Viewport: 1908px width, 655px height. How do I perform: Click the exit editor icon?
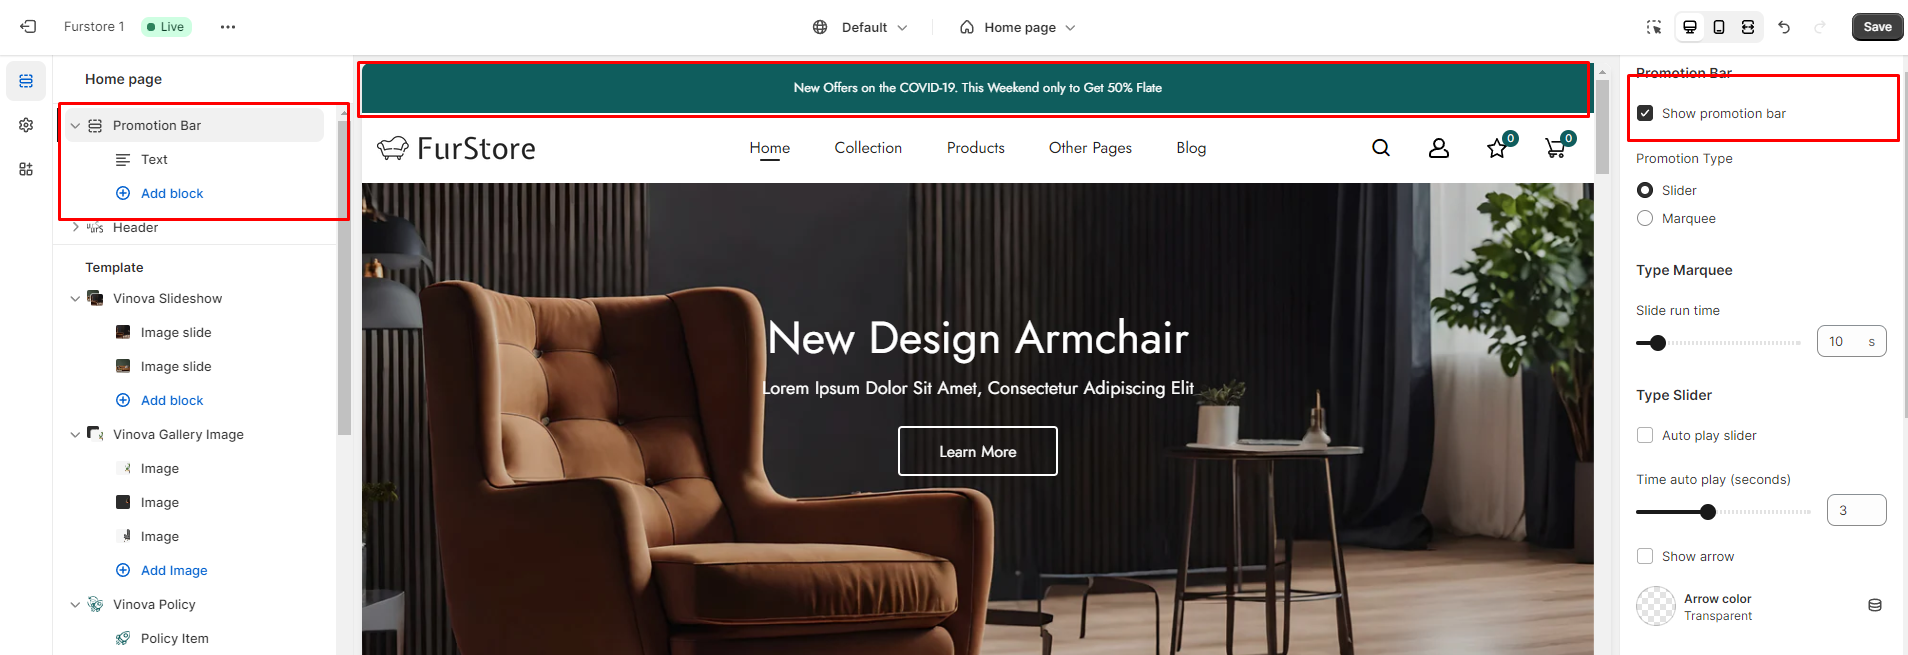(x=28, y=27)
